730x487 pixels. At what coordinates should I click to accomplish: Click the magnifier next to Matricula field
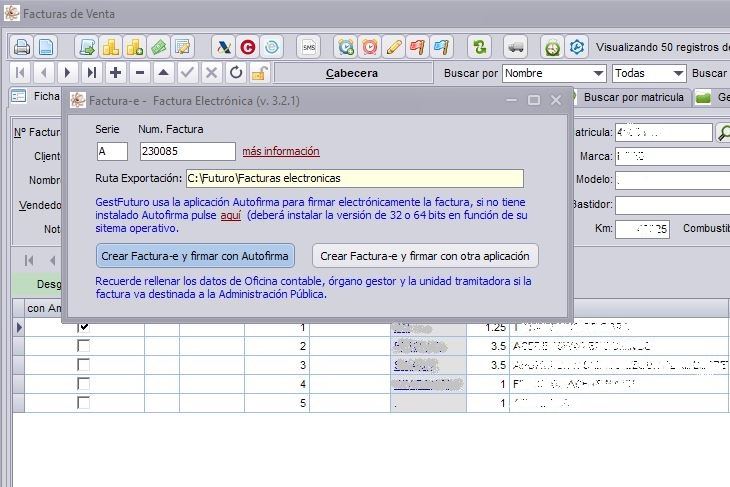[723, 133]
